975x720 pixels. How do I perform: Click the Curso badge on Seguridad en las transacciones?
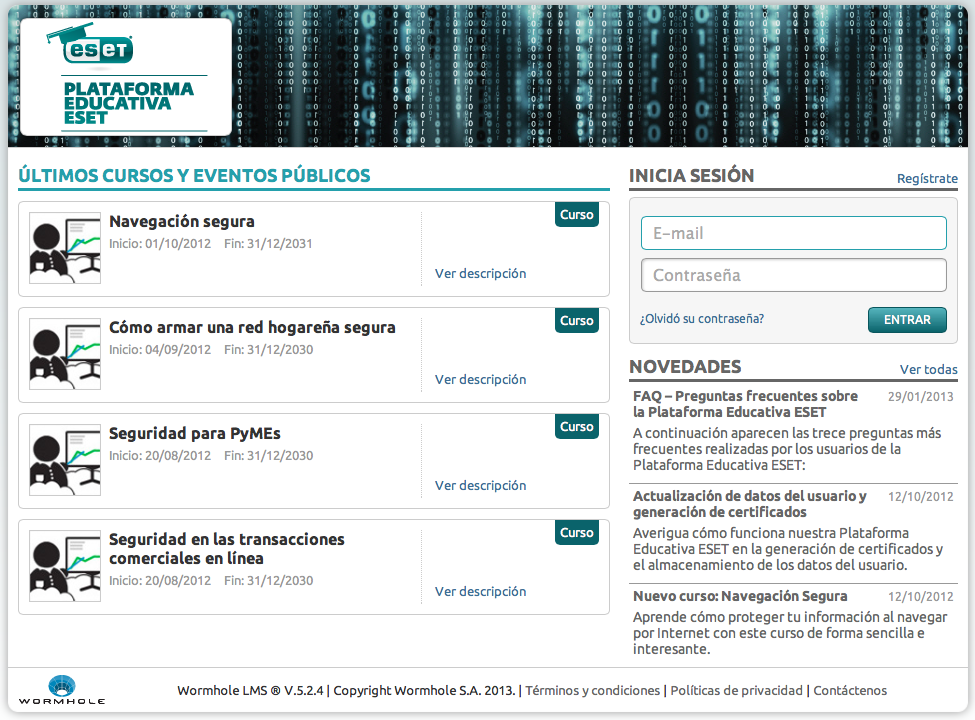[x=576, y=533]
